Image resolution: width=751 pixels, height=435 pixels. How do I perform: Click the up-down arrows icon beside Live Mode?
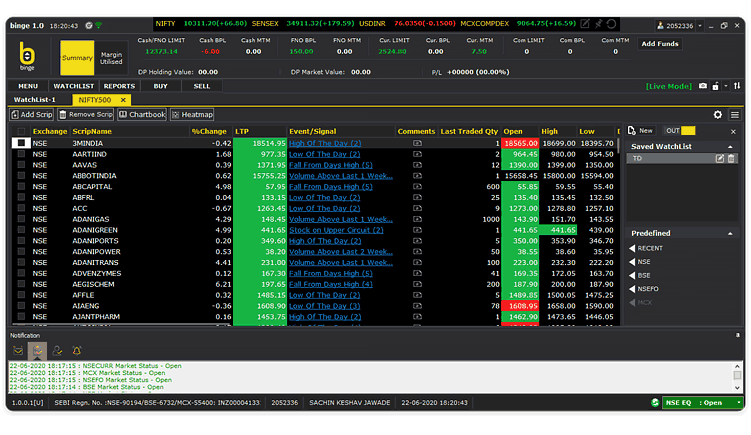click(x=737, y=86)
